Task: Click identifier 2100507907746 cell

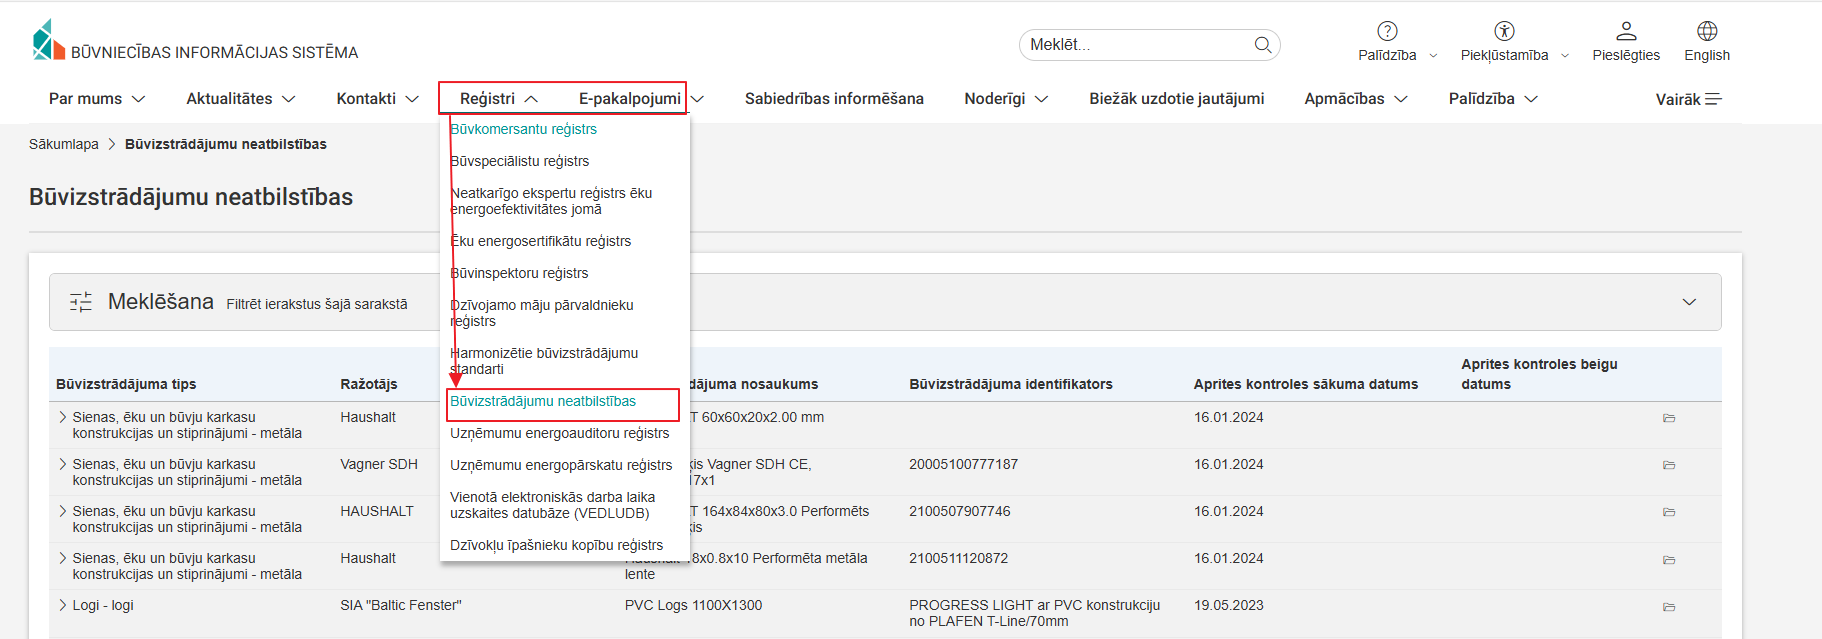Action: coord(959,511)
